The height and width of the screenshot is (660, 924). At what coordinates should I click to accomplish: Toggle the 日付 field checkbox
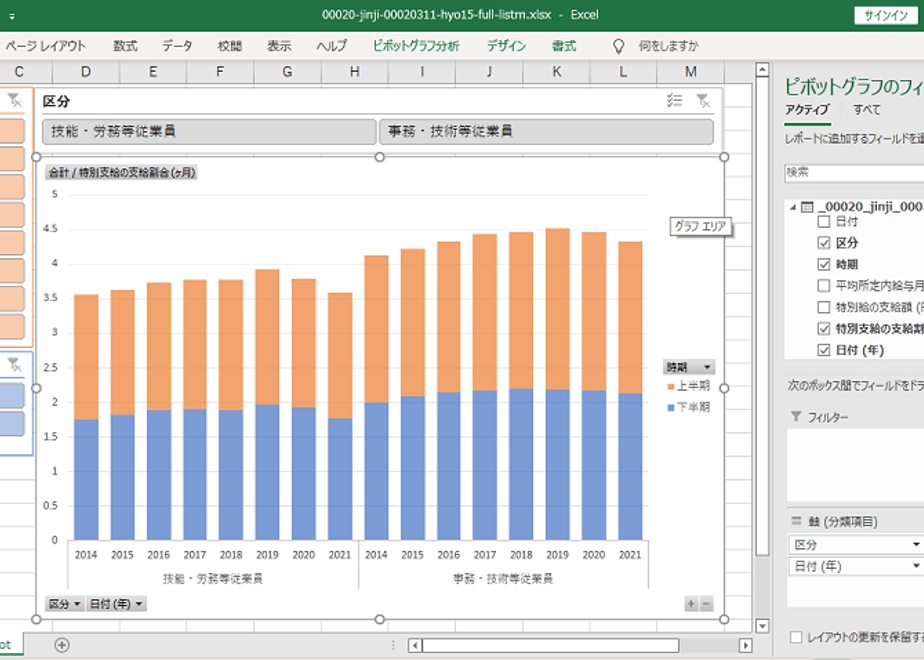[x=824, y=222]
